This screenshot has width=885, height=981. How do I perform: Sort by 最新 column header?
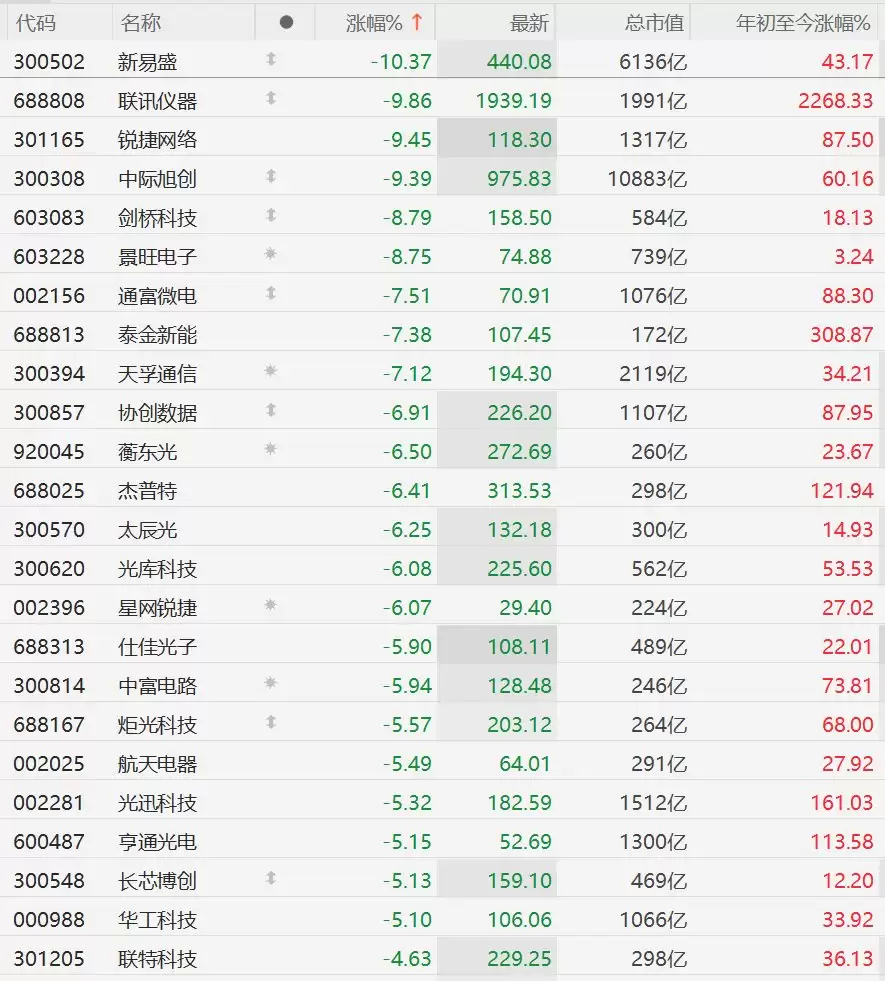click(x=529, y=23)
